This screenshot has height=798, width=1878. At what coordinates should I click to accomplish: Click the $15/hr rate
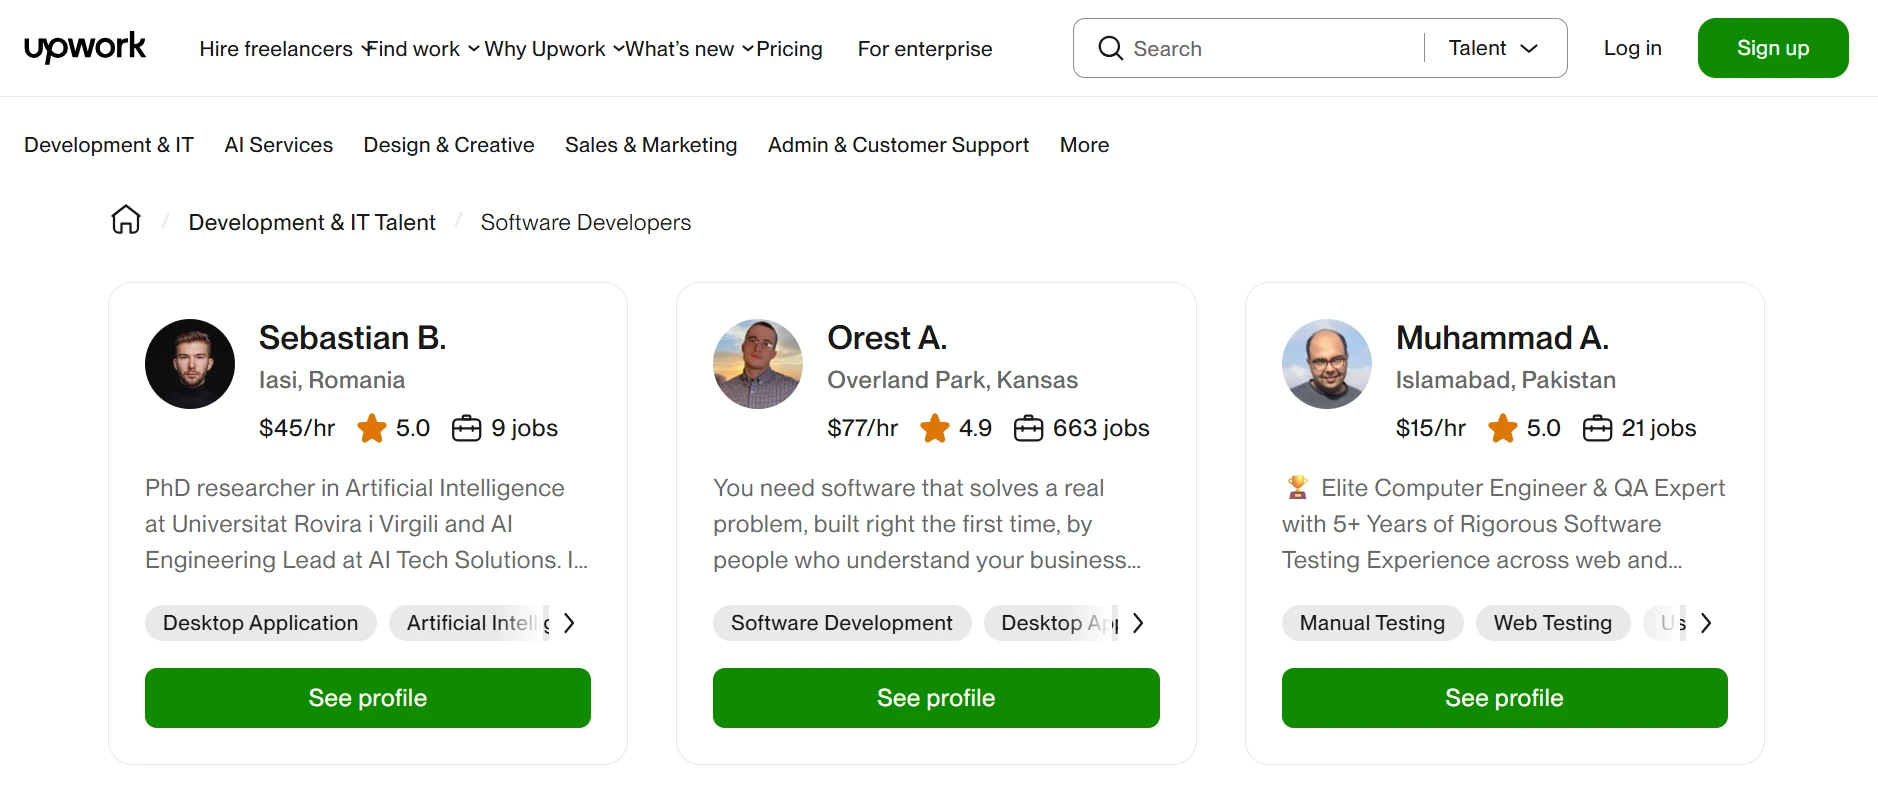(x=1430, y=428)
